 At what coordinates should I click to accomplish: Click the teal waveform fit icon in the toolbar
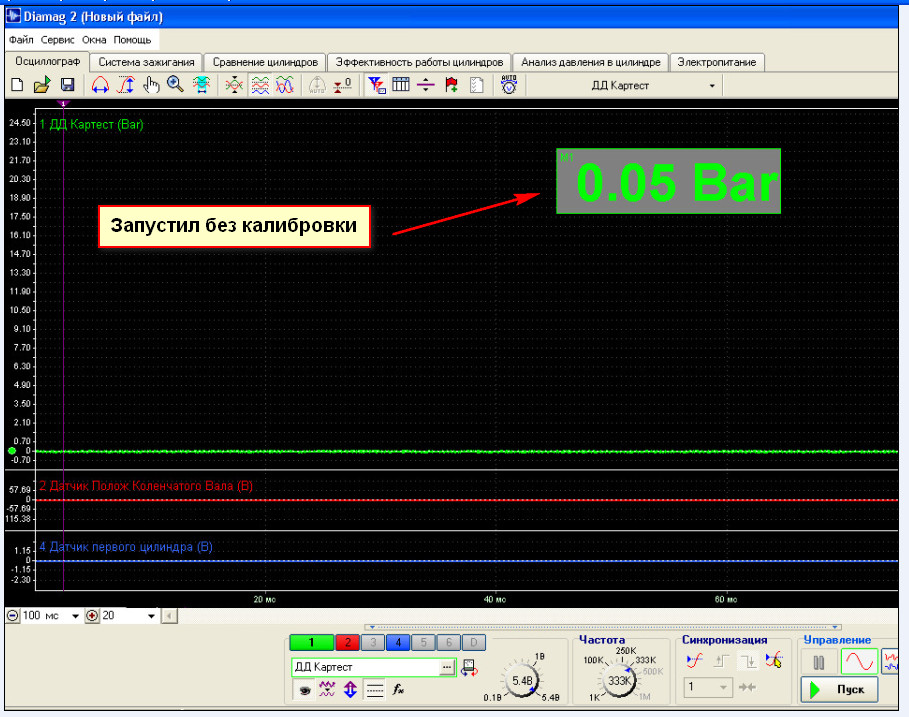(201, 85)
